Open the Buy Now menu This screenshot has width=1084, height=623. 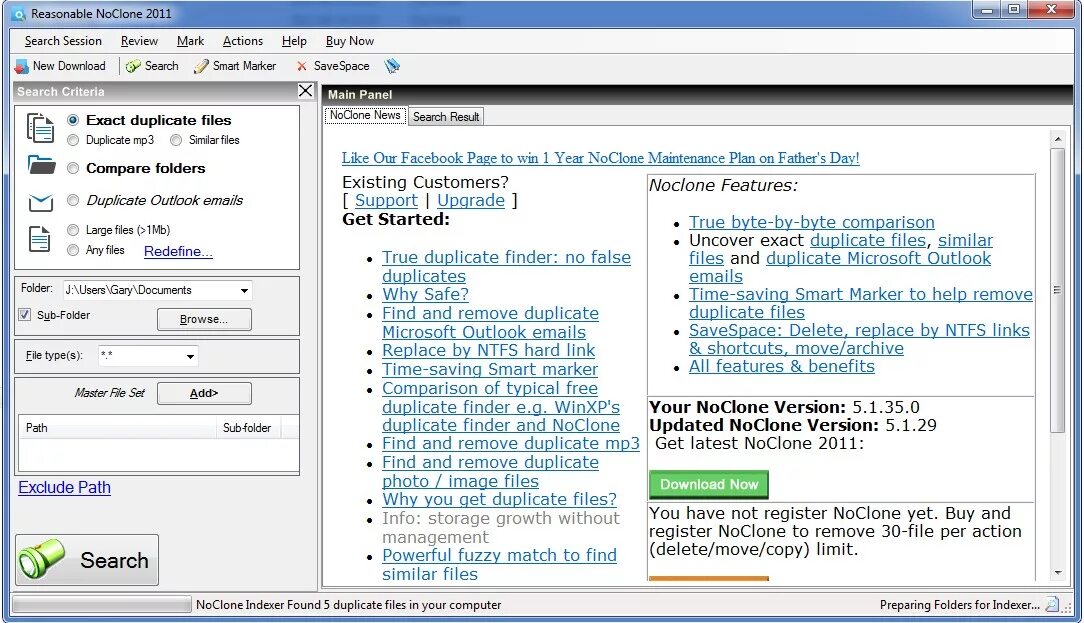(x=349, y=41)
